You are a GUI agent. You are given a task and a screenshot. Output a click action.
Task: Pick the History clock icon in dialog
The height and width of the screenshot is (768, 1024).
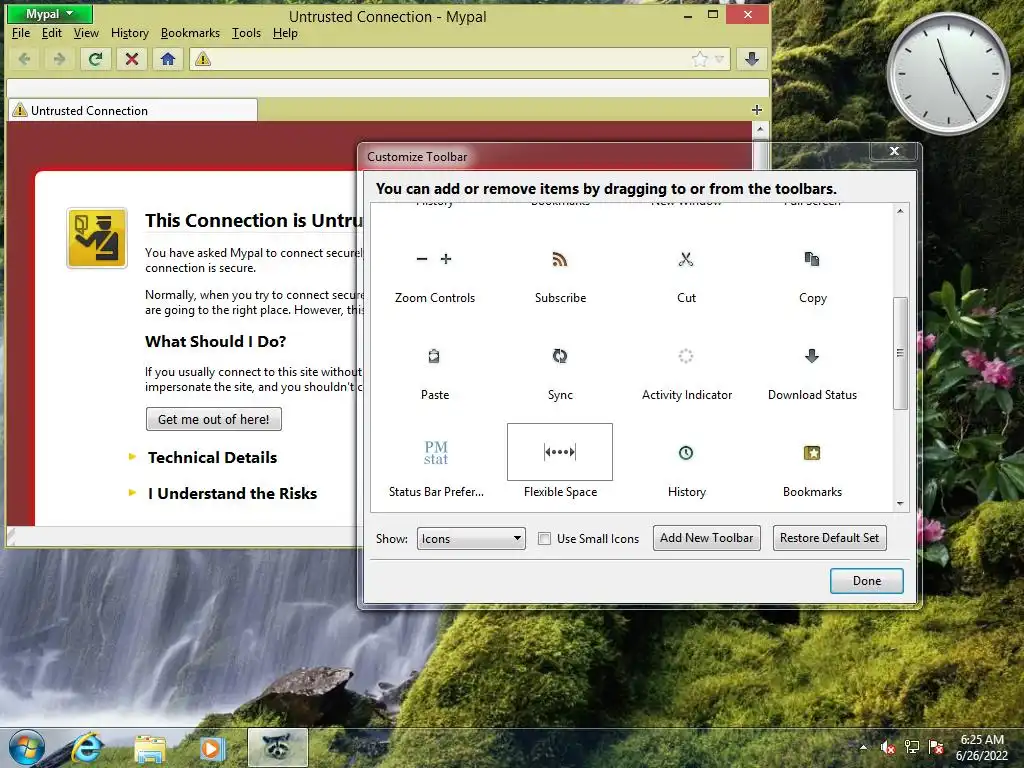click(686, 453)
